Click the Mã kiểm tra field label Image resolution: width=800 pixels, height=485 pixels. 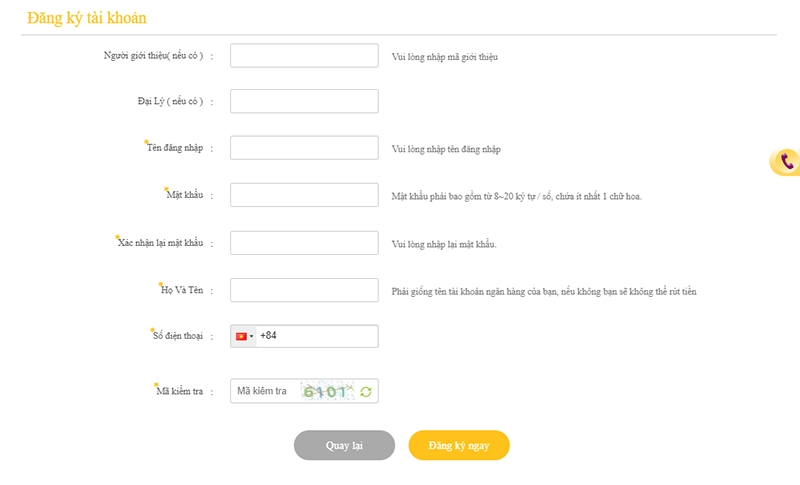pyautogui.click(x=180, y=392)
